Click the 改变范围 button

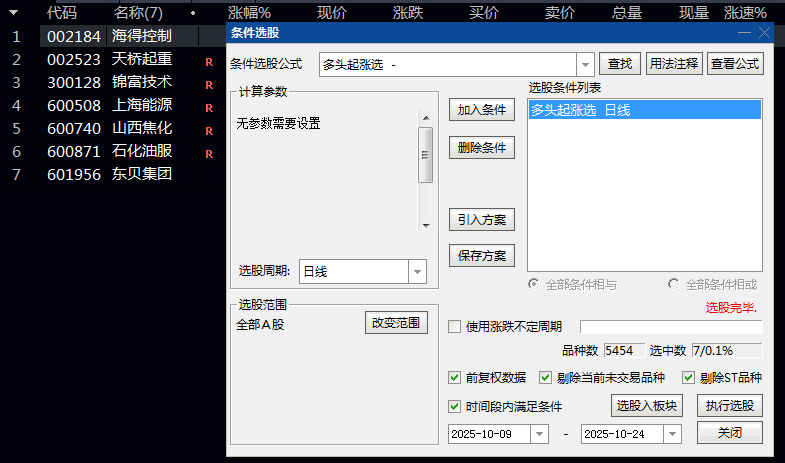[396, 323]
